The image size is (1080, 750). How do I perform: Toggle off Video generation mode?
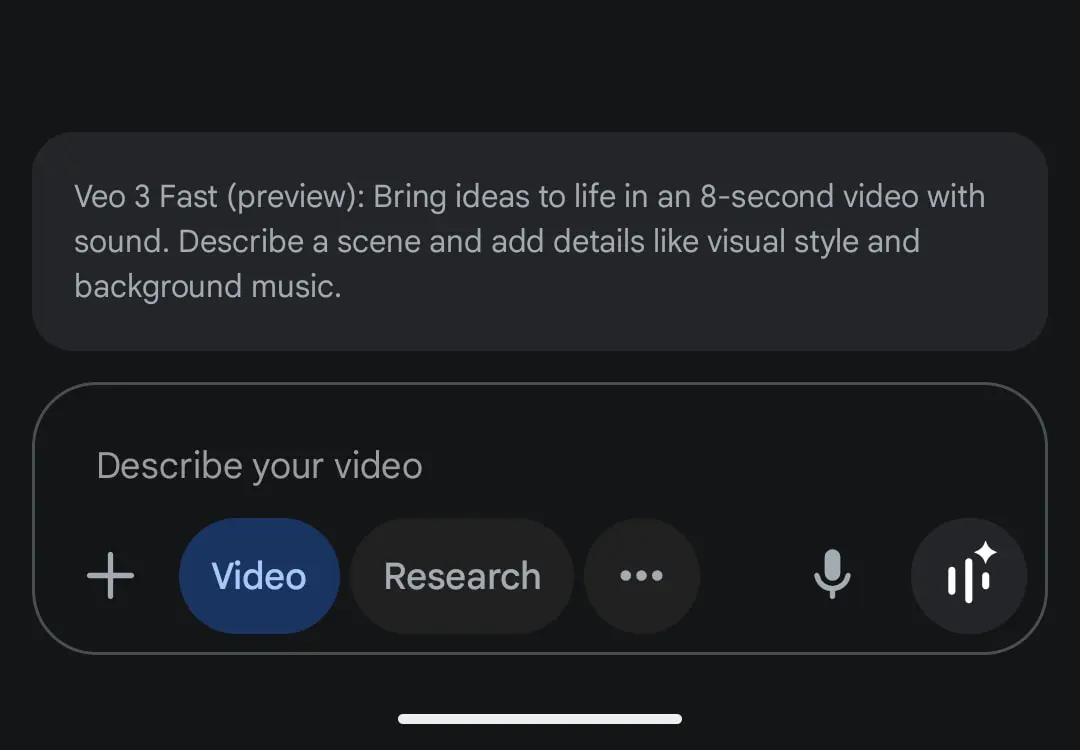tap(259, 576)
